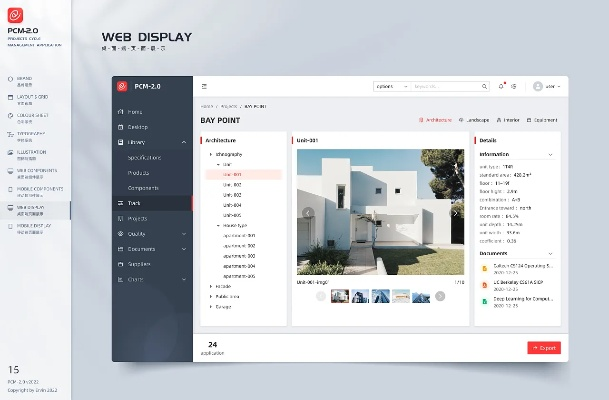The height and width of the screenshot is (400, 609).
Task: Open the notifications bell icon
Action: tap(500, 87)
